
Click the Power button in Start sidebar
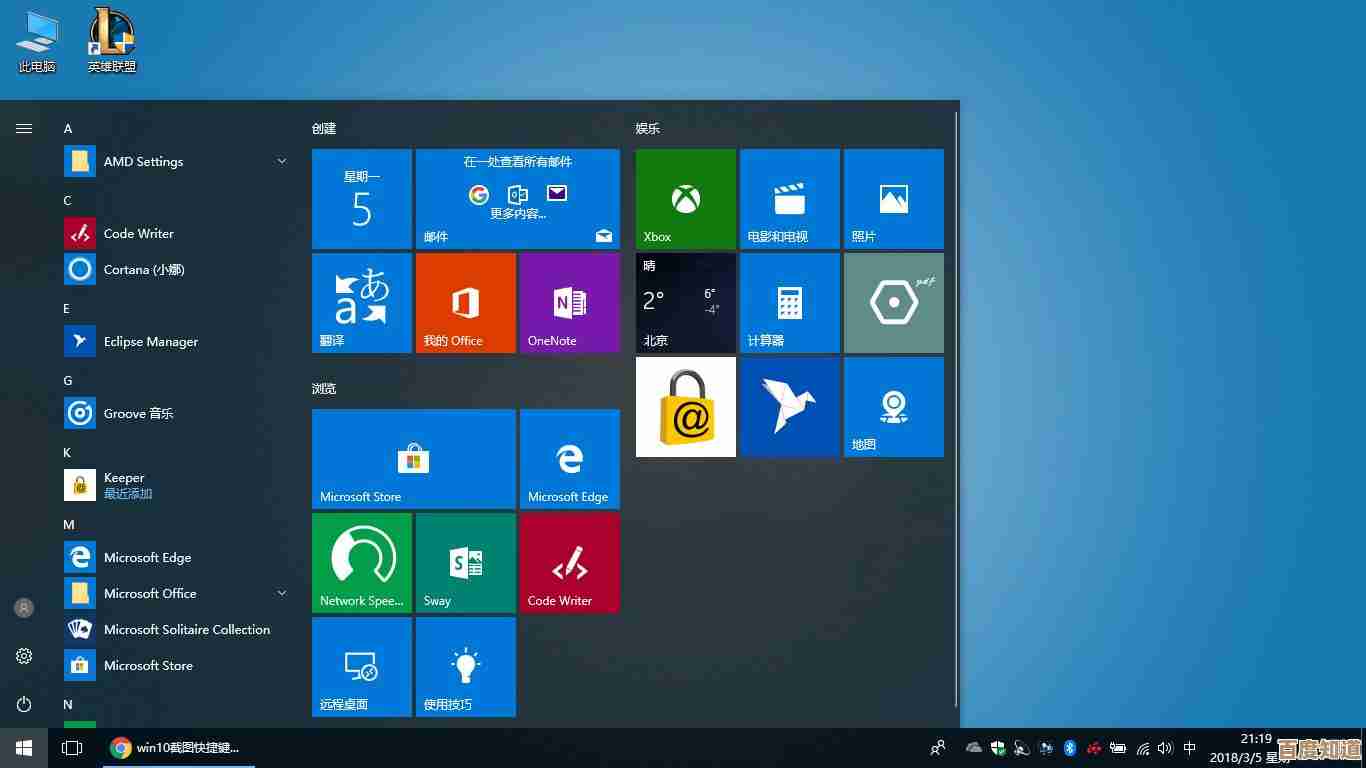[x=24, y=704]
